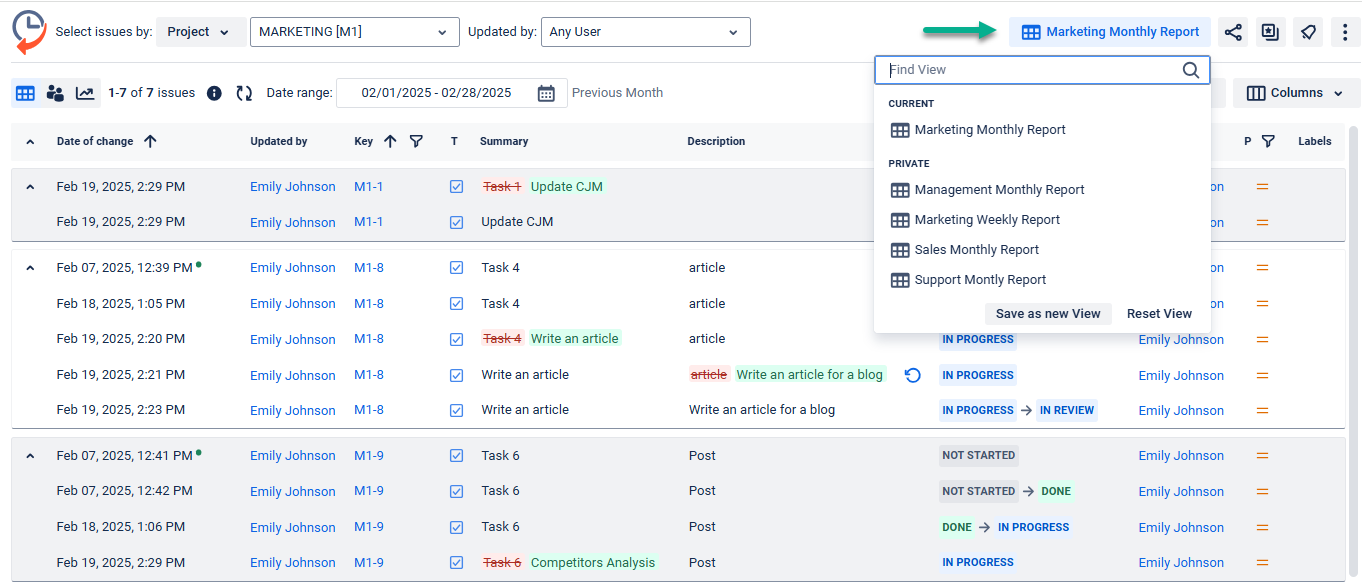The width and height of the screenshot is (1362, 588).
Task: Click the Find View search field
Action: (x=1030, y=70)
